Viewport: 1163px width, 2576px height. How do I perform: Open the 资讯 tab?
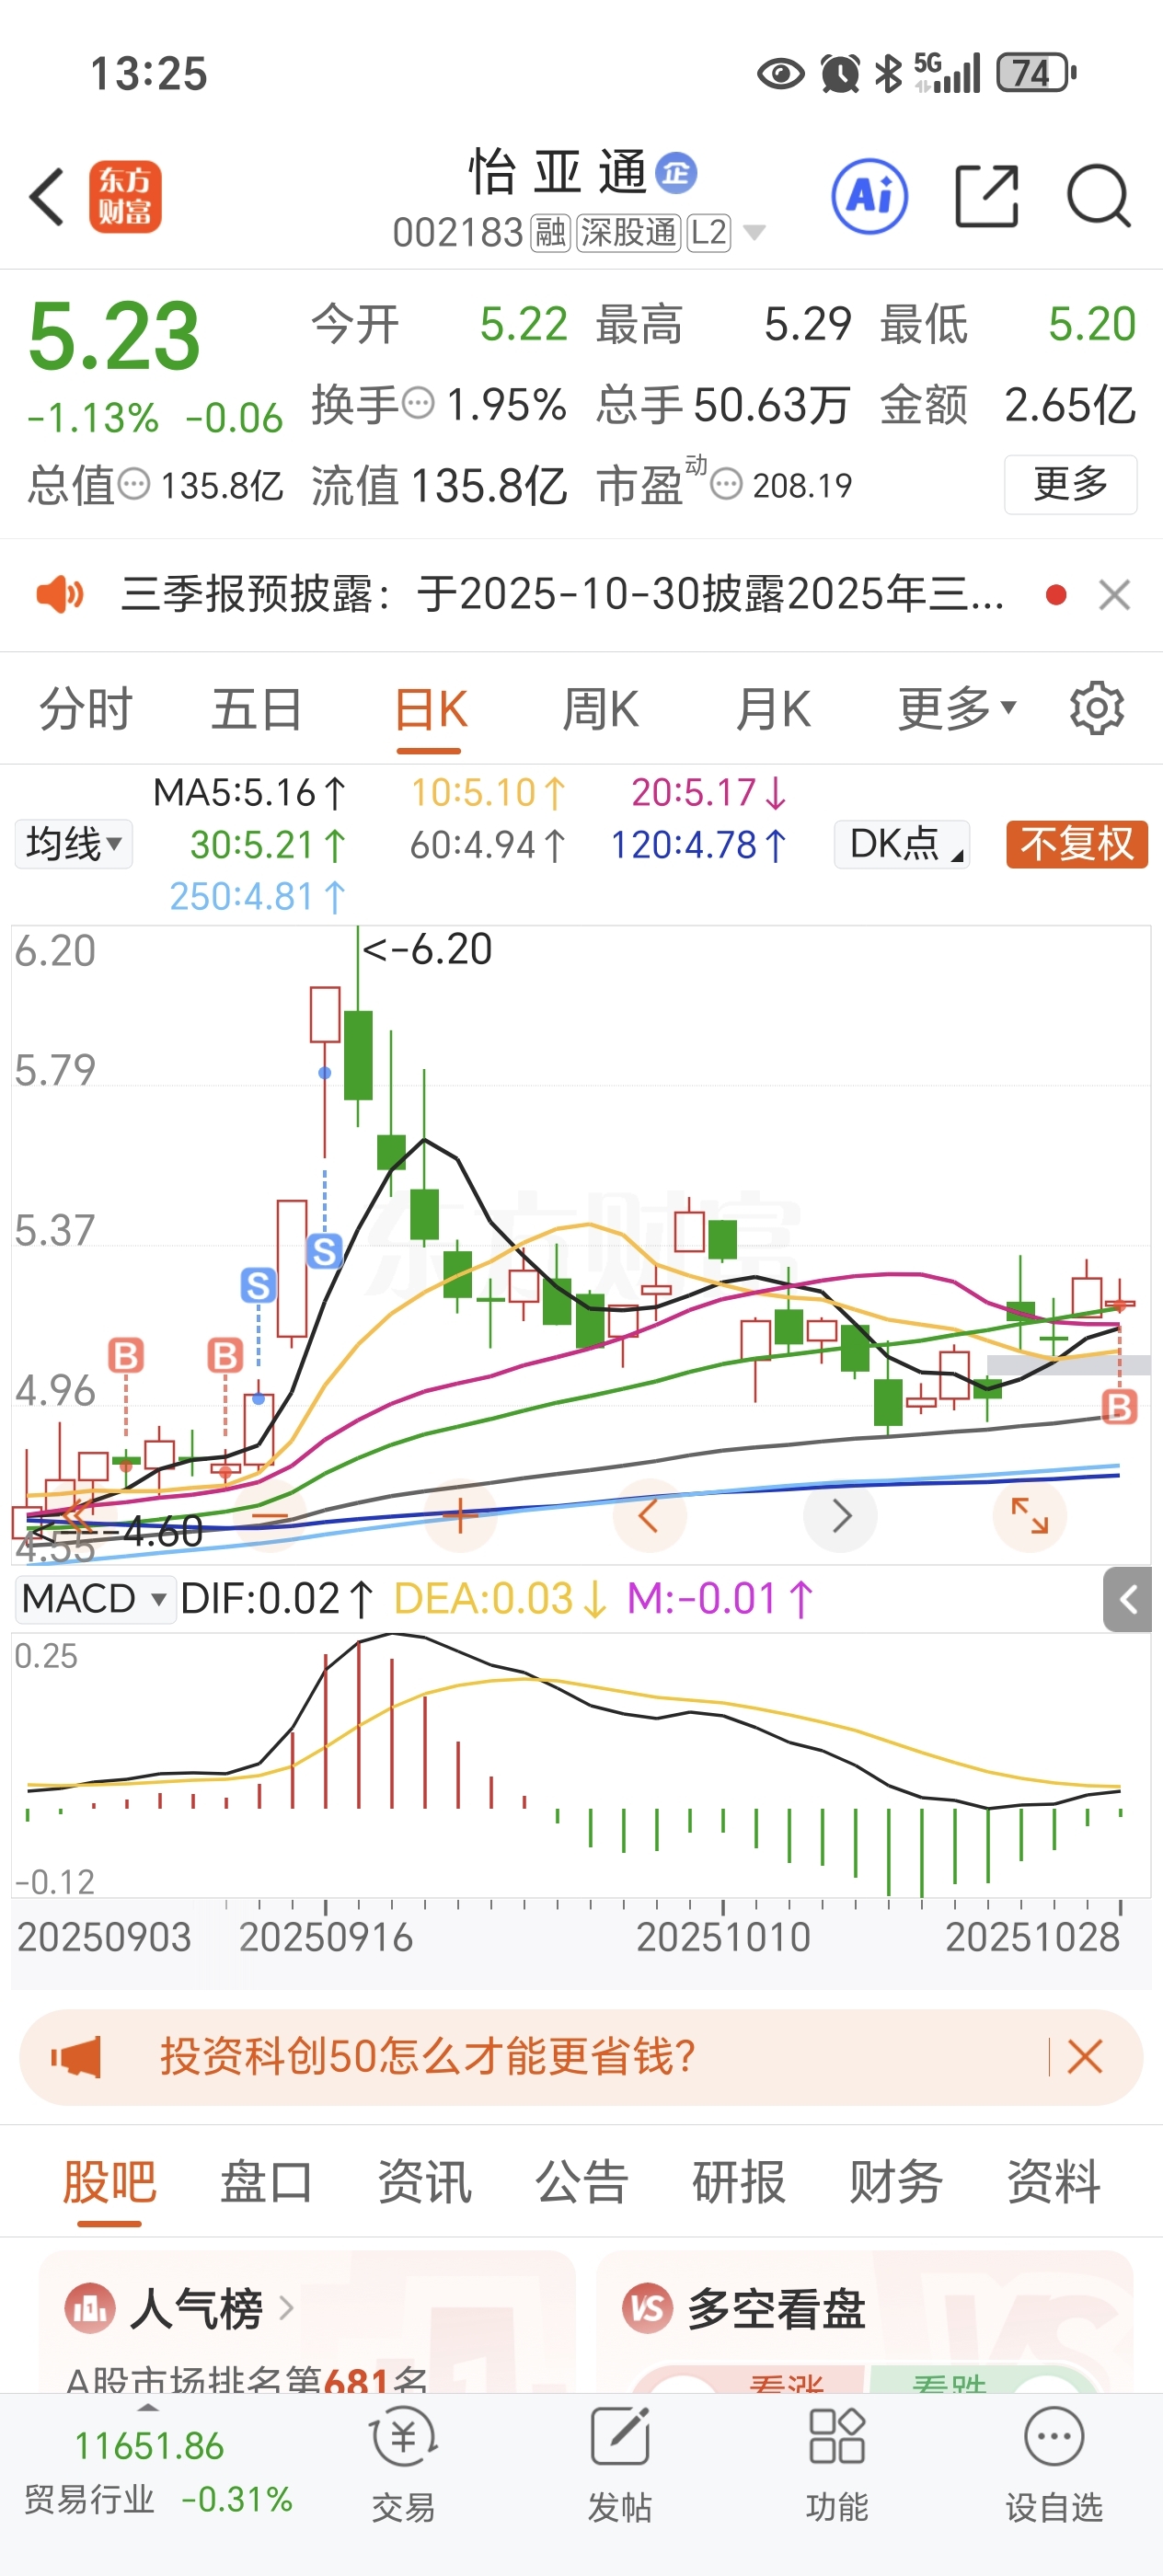point(424,2182)
